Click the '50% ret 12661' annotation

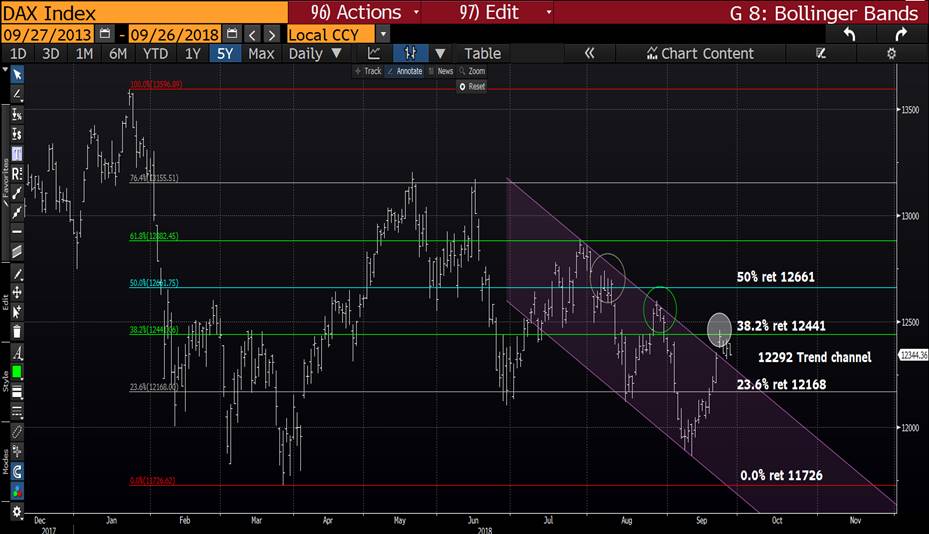776,277
